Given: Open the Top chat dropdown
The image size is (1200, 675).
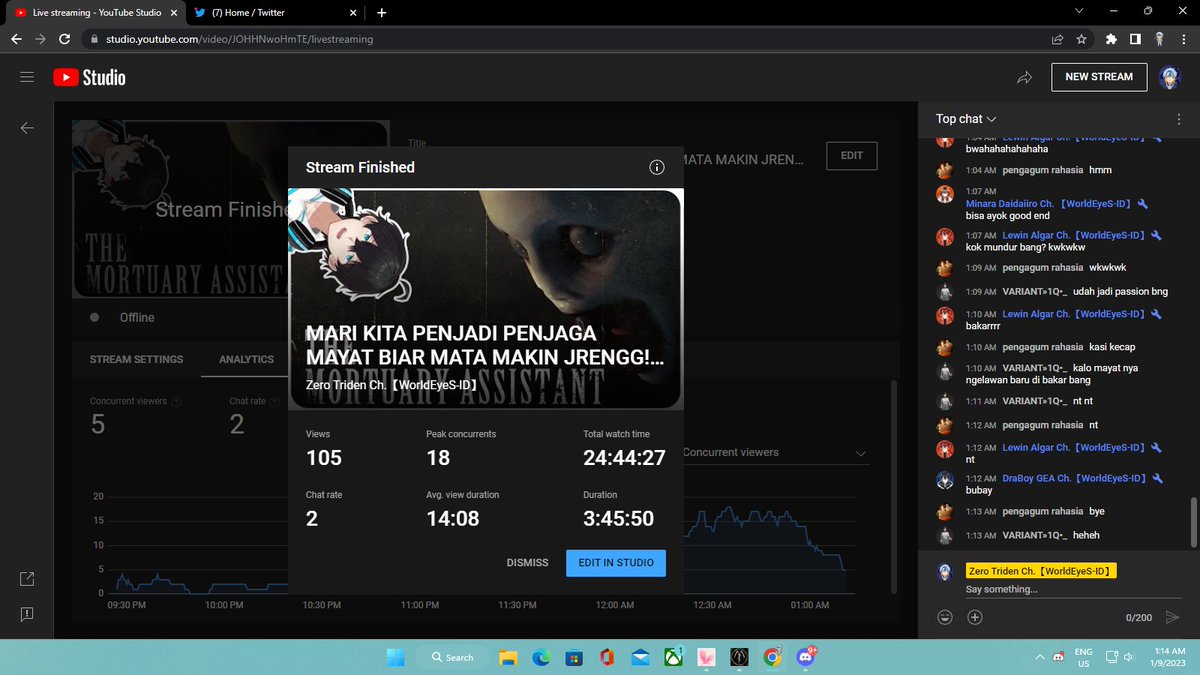Looking at the screenshot, I should pyautogui.click(x=966, y=119).
